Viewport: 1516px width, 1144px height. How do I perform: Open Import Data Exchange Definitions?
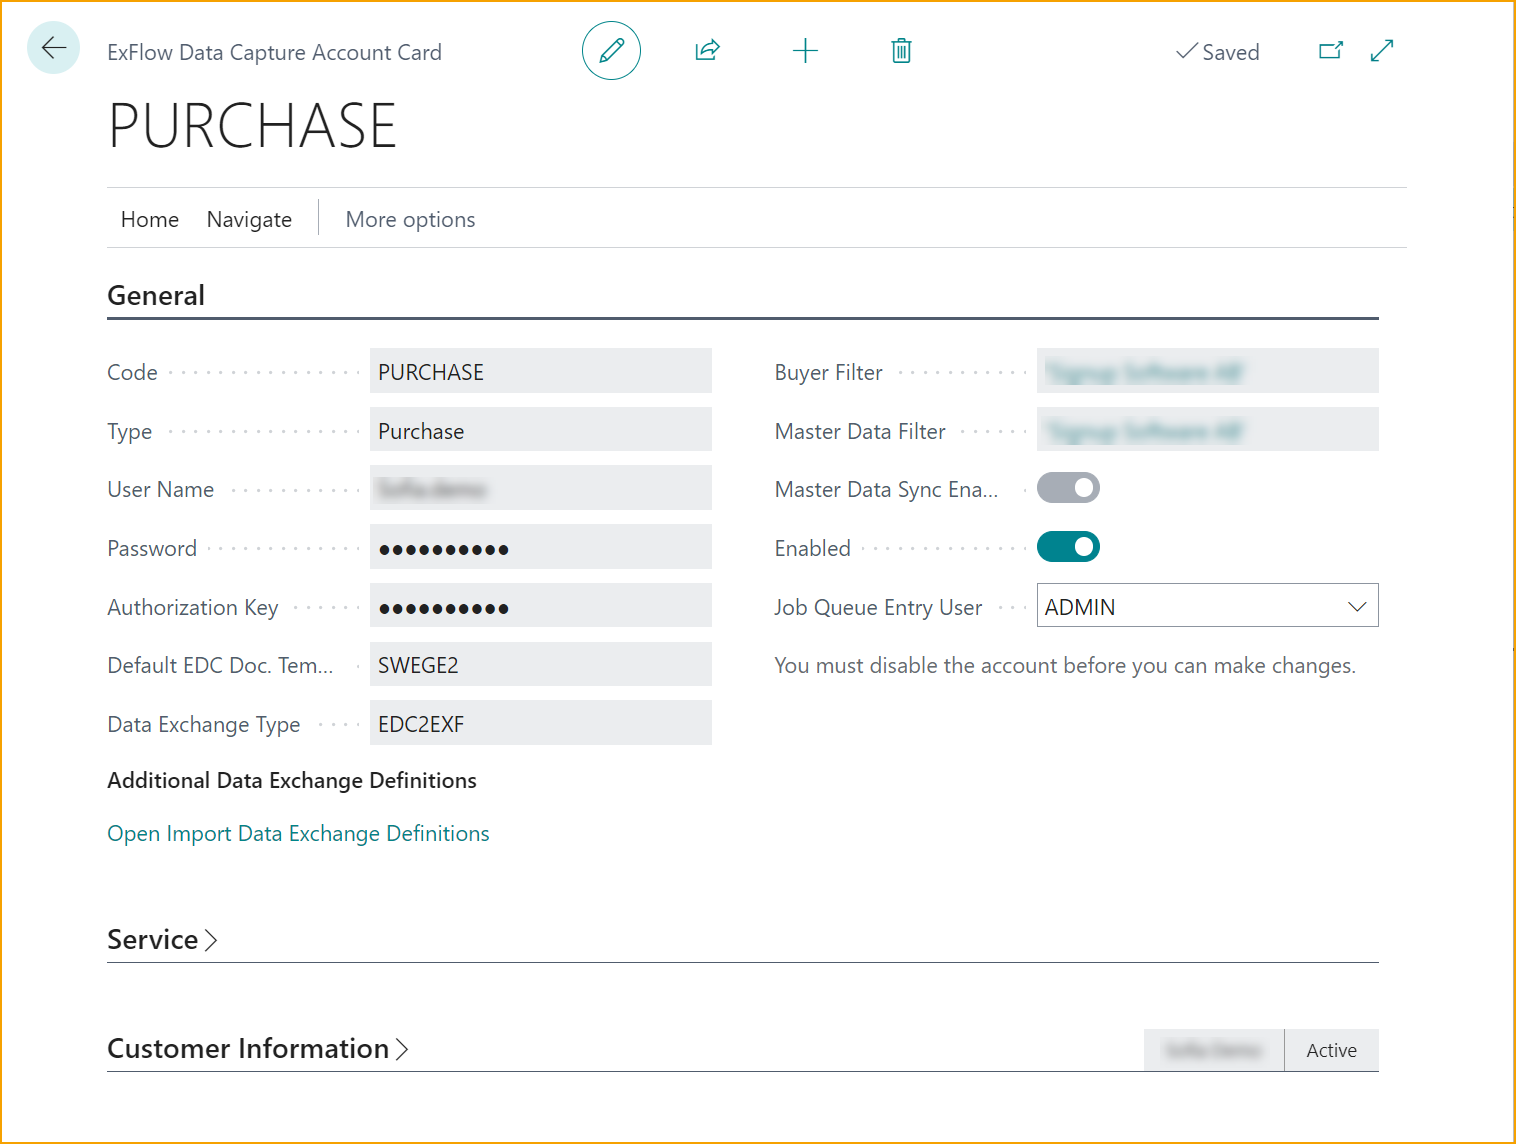click(298, 833)
